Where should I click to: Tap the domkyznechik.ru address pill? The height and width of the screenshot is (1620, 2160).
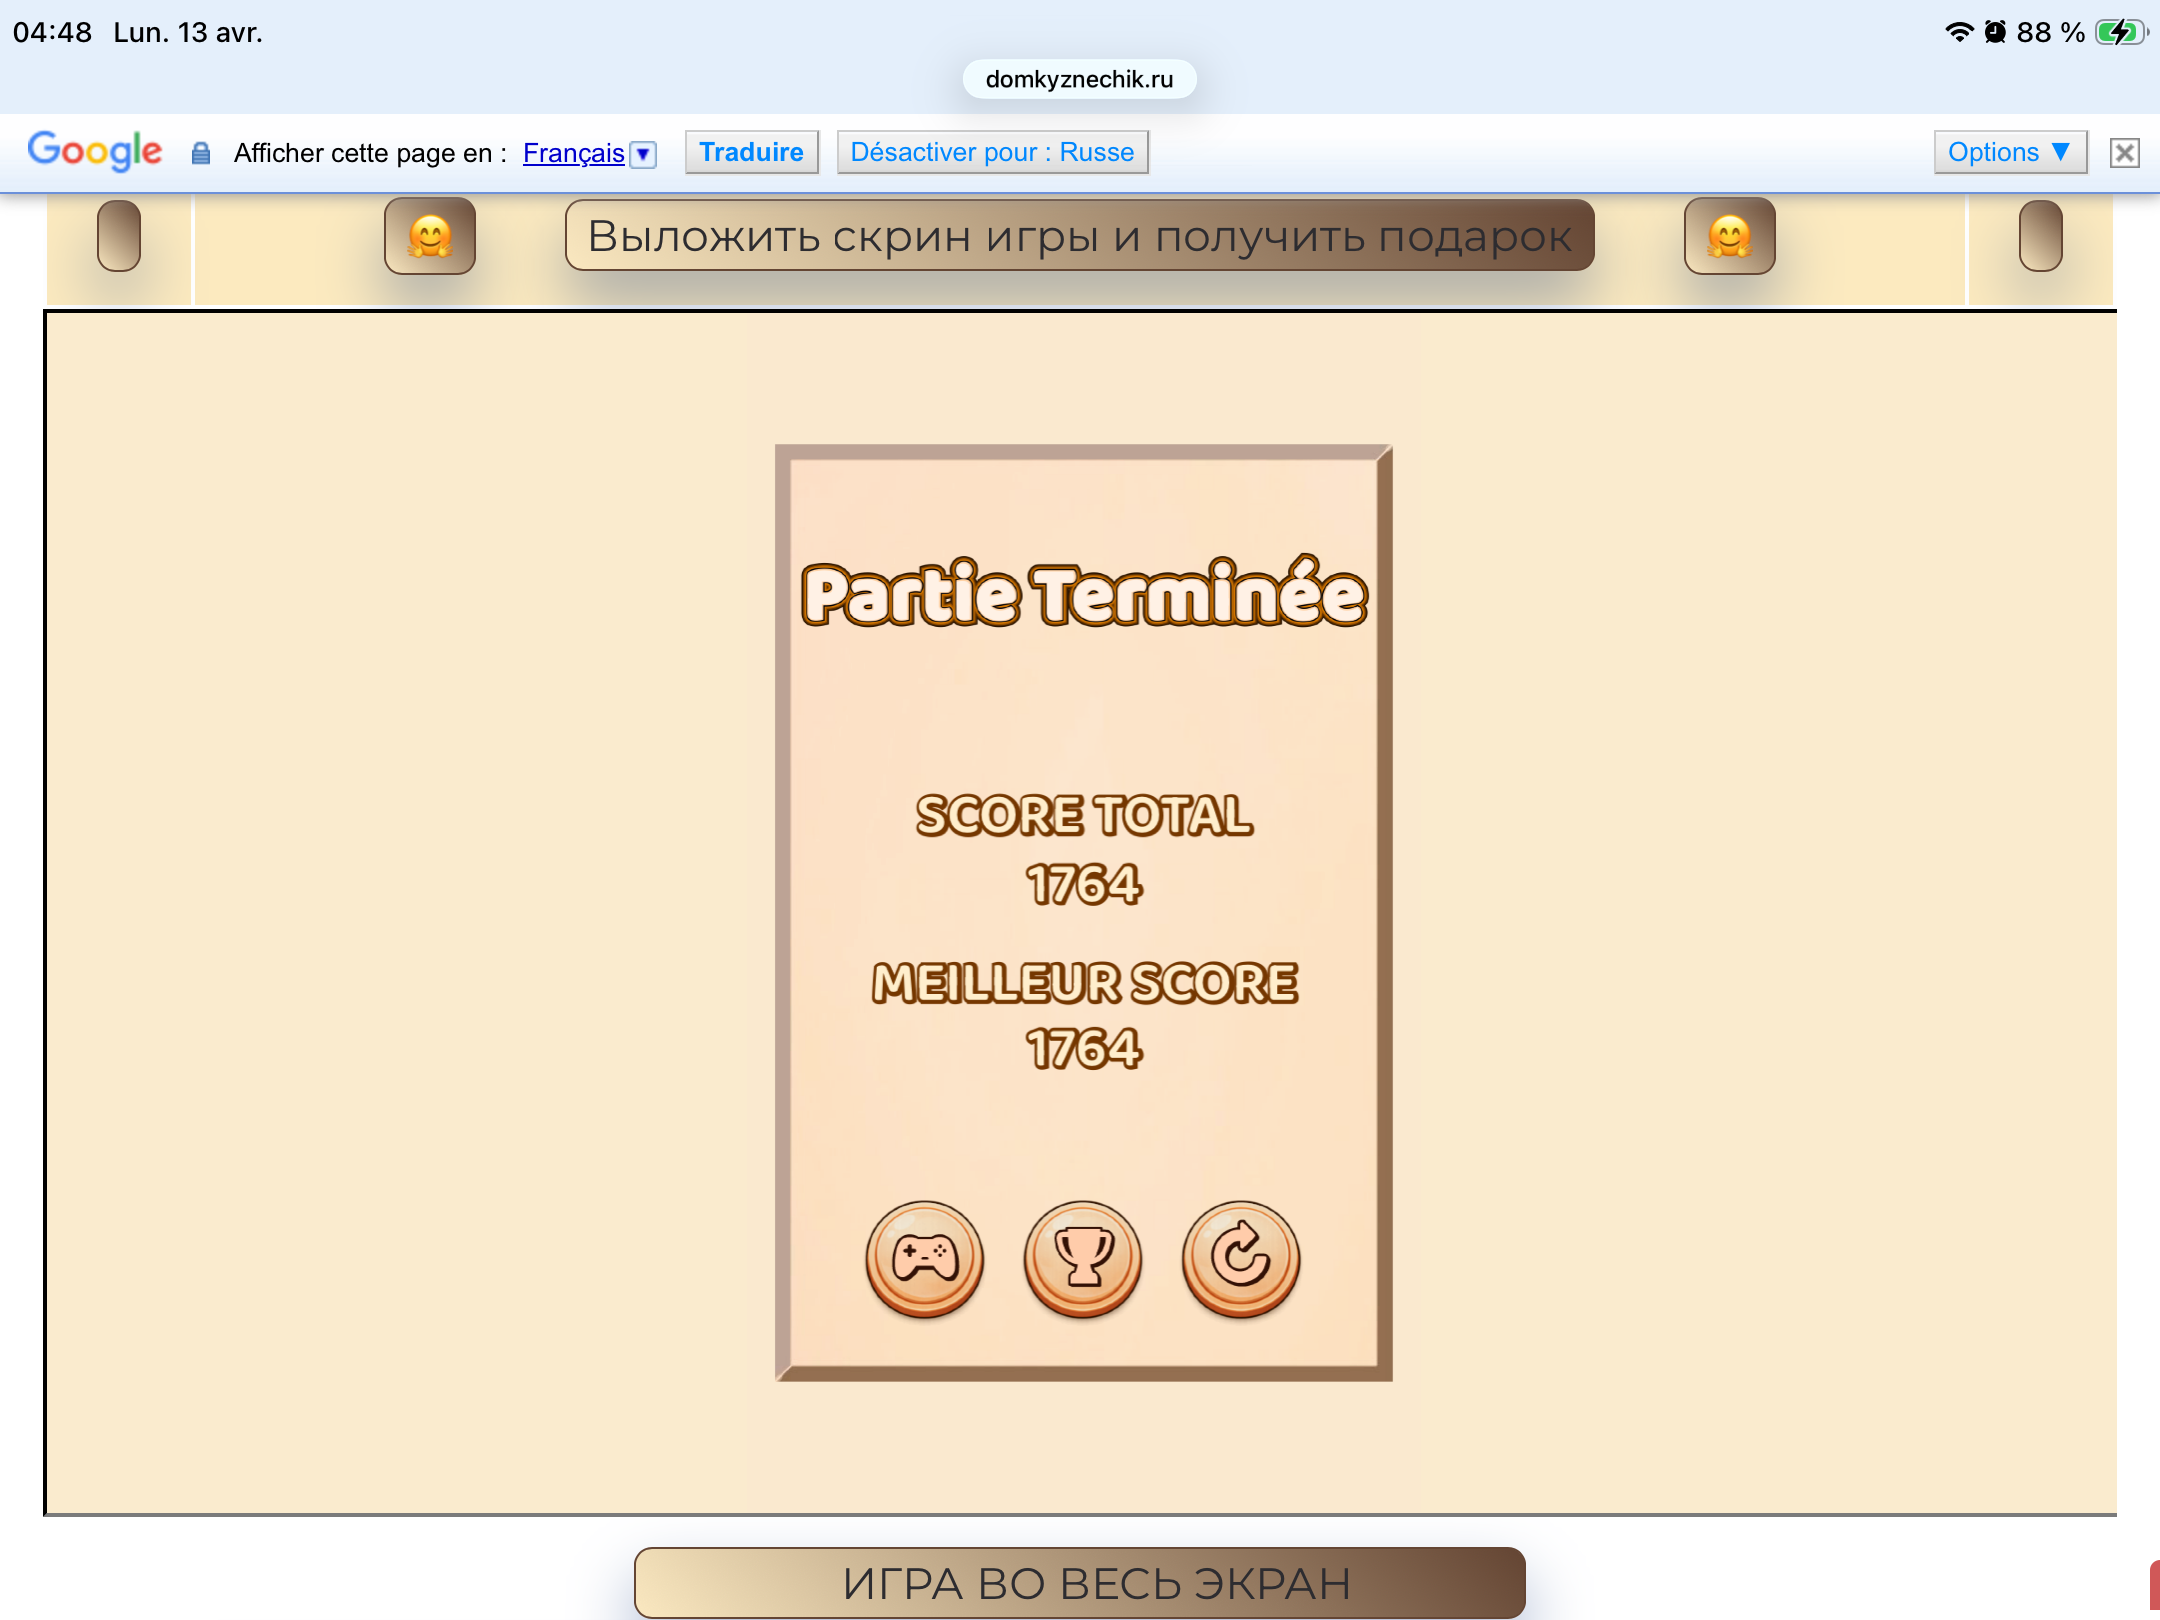pos(1079,79)
